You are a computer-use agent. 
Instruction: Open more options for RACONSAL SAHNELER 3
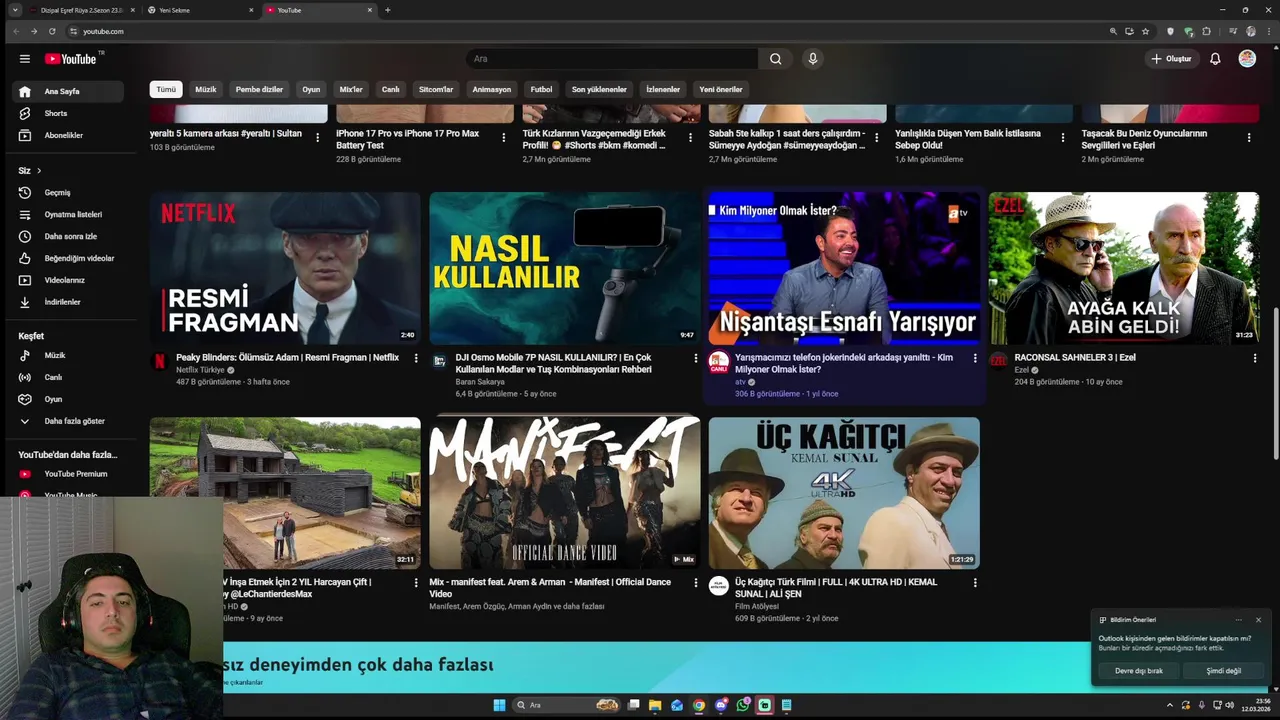[1255, 358]
